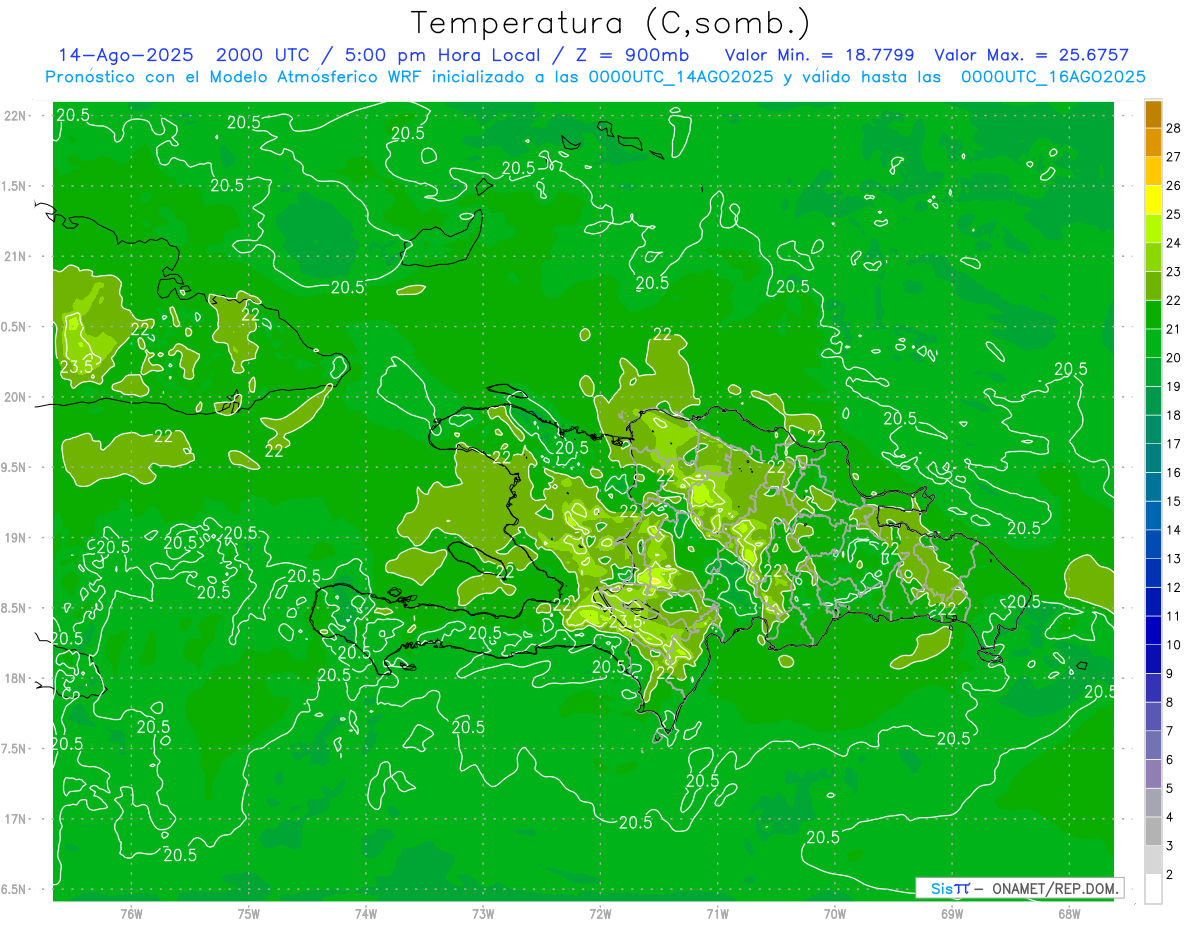Click the color bar value '26'
Viewport: 1200px width, 927px height.
coord(1174,186)
